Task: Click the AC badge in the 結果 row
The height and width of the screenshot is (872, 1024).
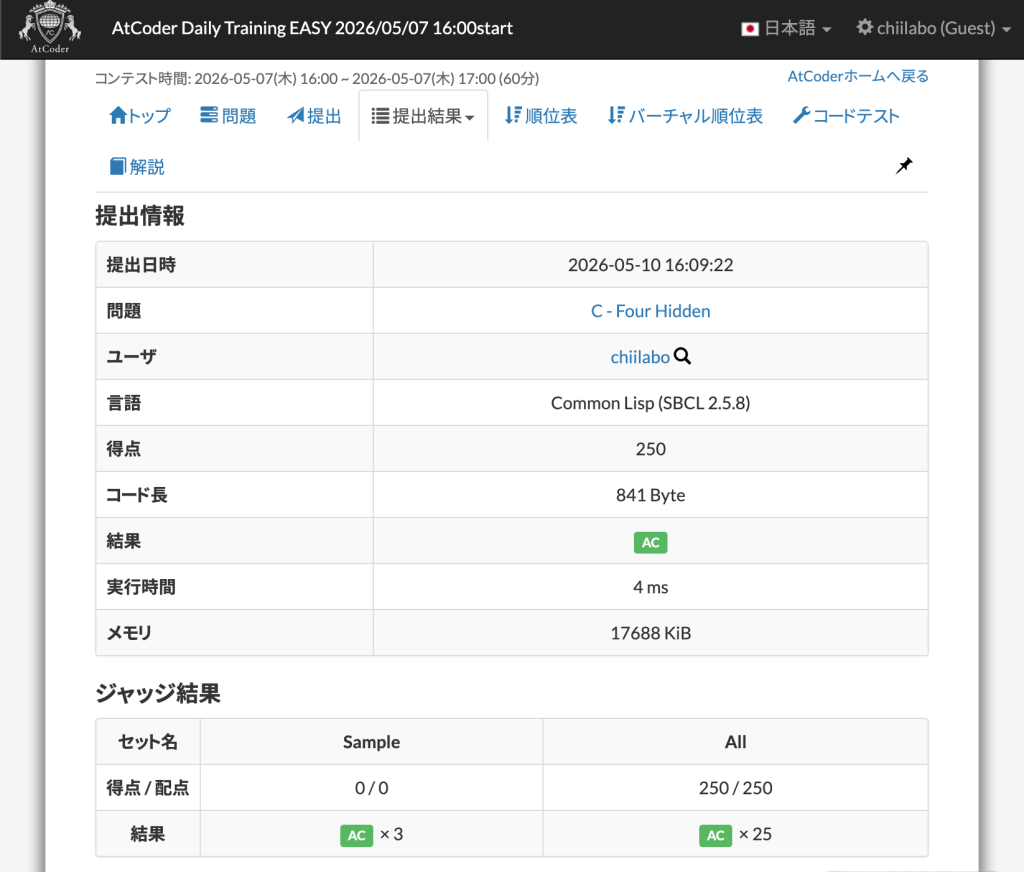Action: [x=650, y=542]
